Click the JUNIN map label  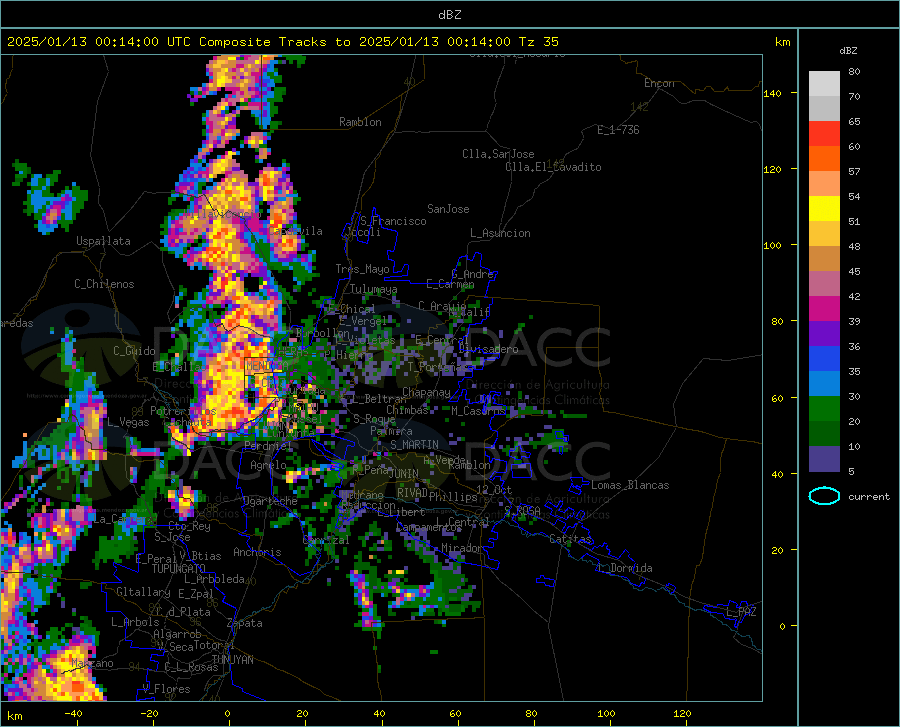404,473
